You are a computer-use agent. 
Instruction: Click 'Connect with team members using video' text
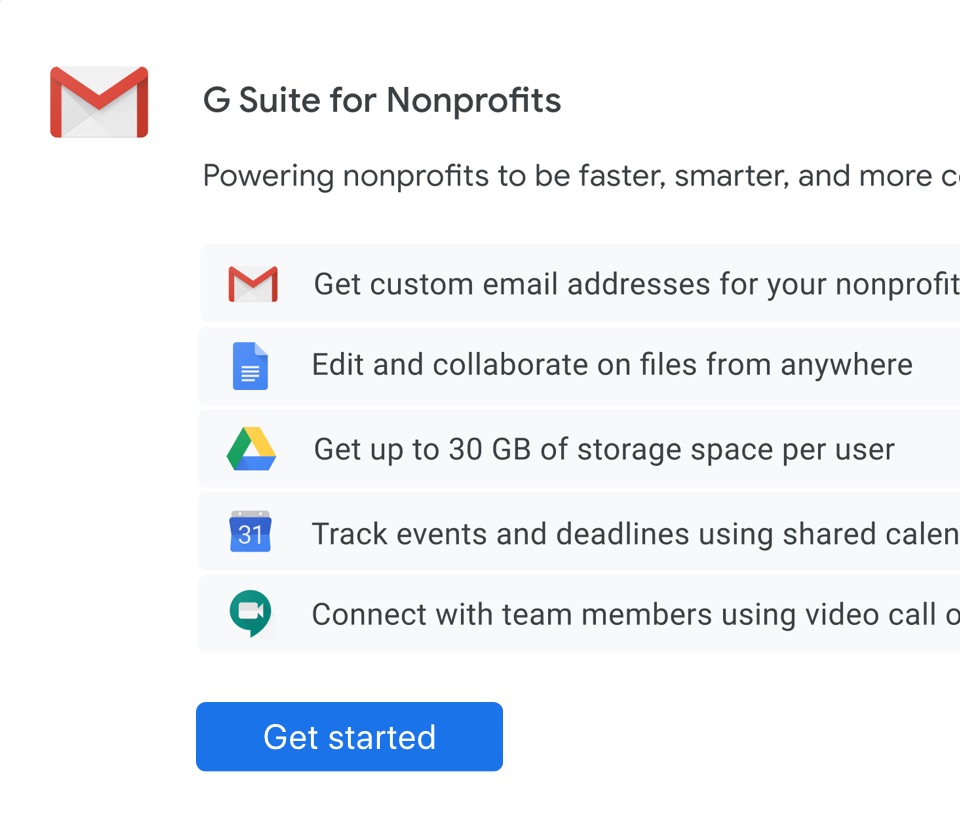coord(636,615)
